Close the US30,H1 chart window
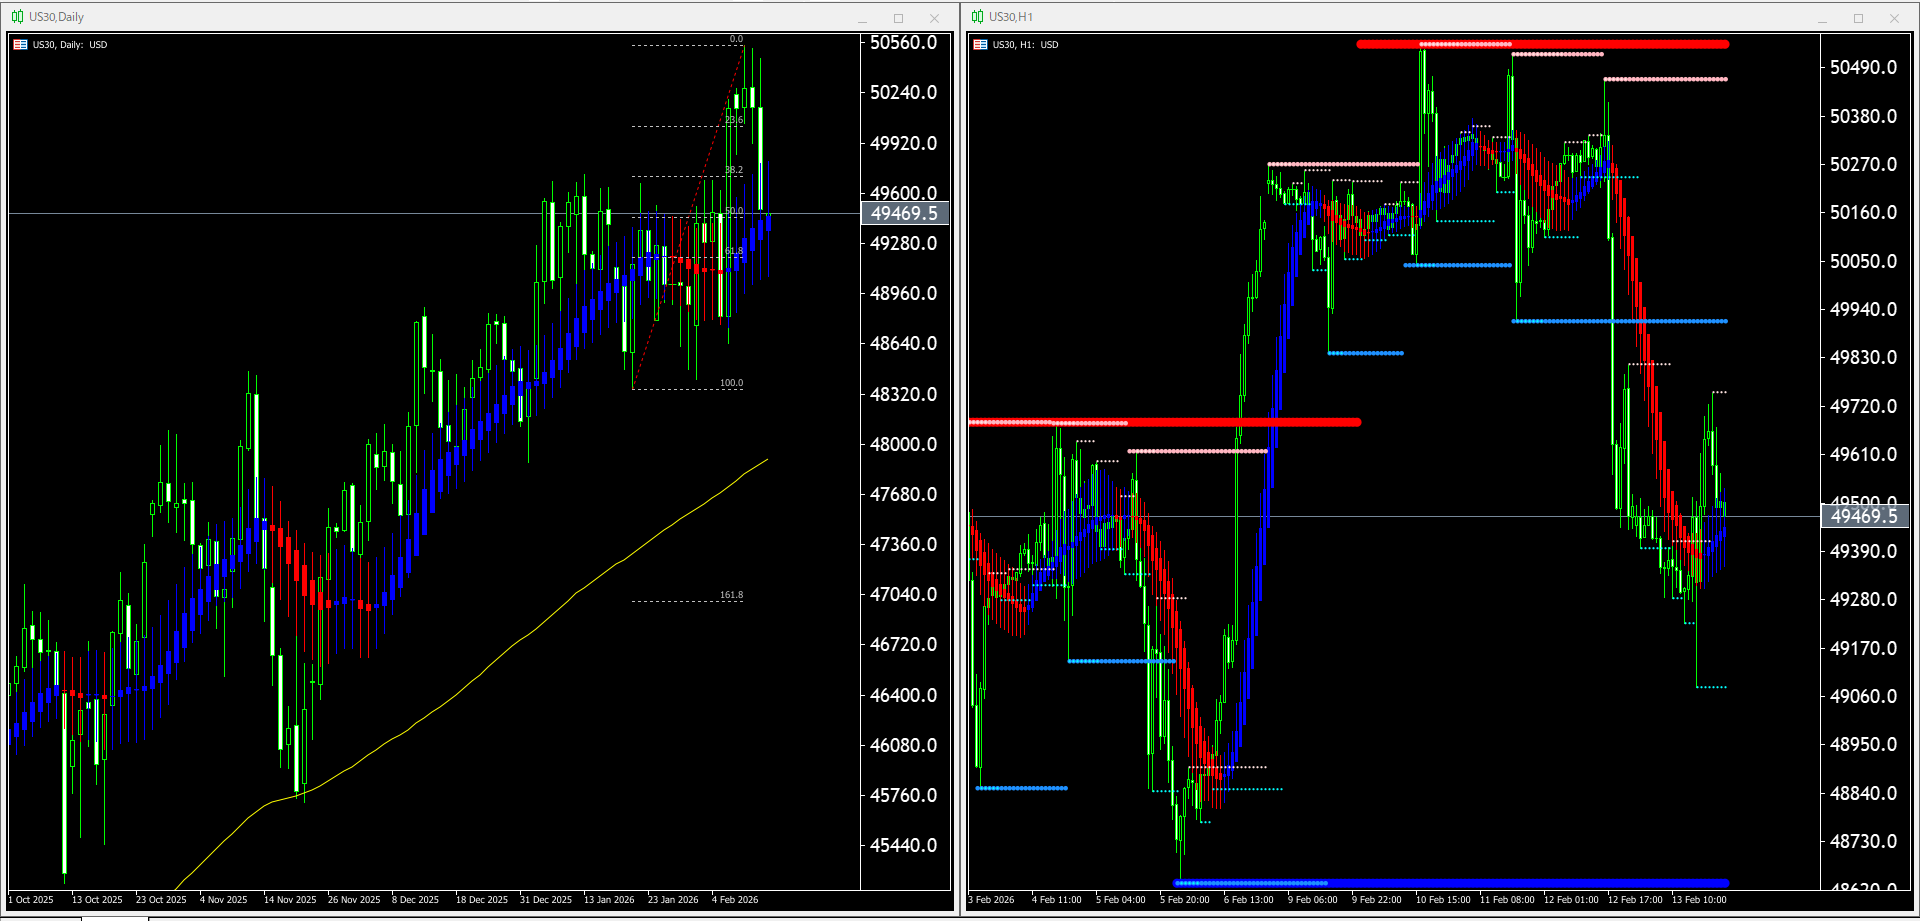This screenshot has height=921, width=1920. tap(1894, 18)
